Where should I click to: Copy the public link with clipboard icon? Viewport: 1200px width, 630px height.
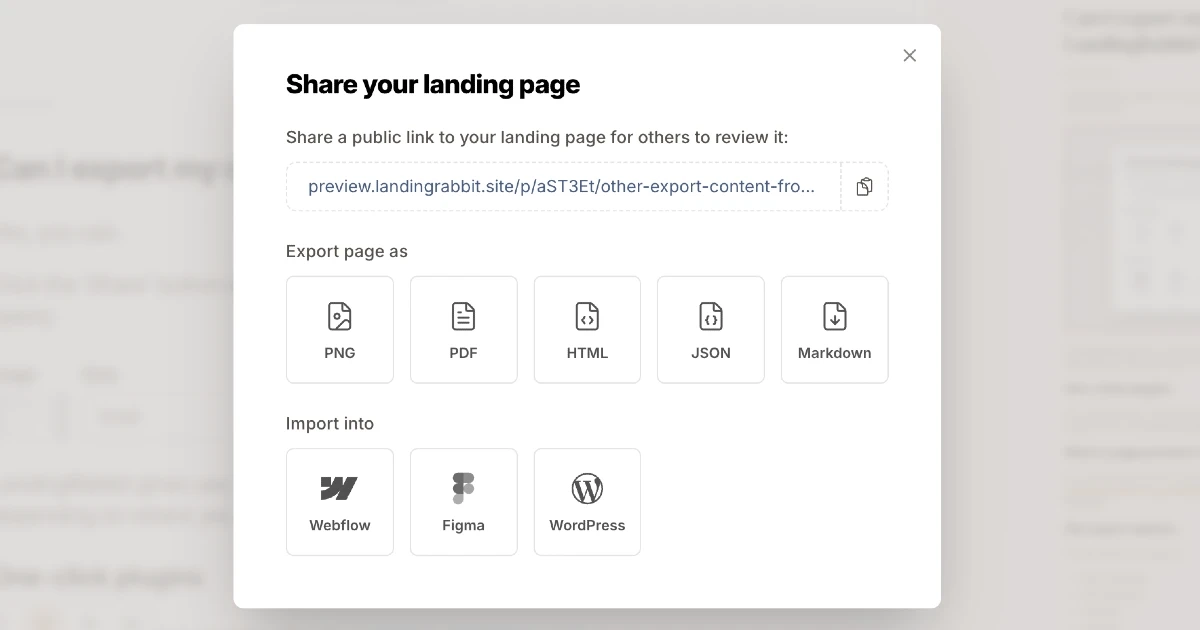864,187
